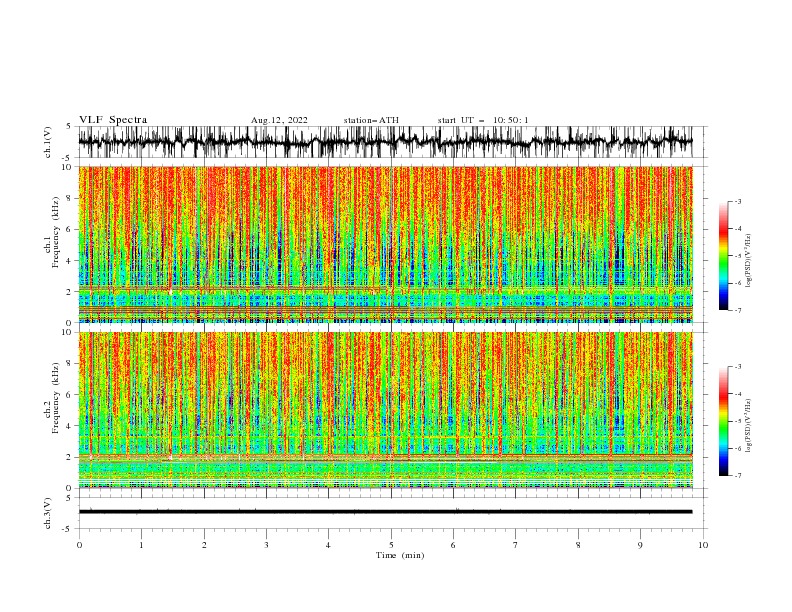792x612 pixels.
Task: Click the ch.3(V) axis label
Action: pyautogui.click(x=48, y=513)
